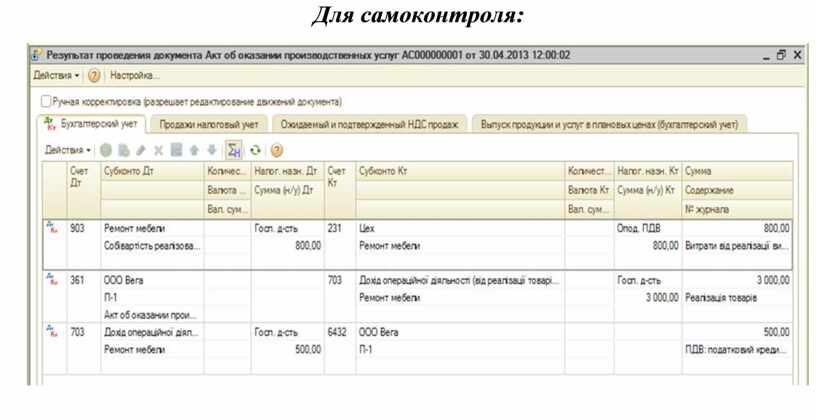816x420 pixels.
Task: Minimize the document result window
Action: coord(766,56)
